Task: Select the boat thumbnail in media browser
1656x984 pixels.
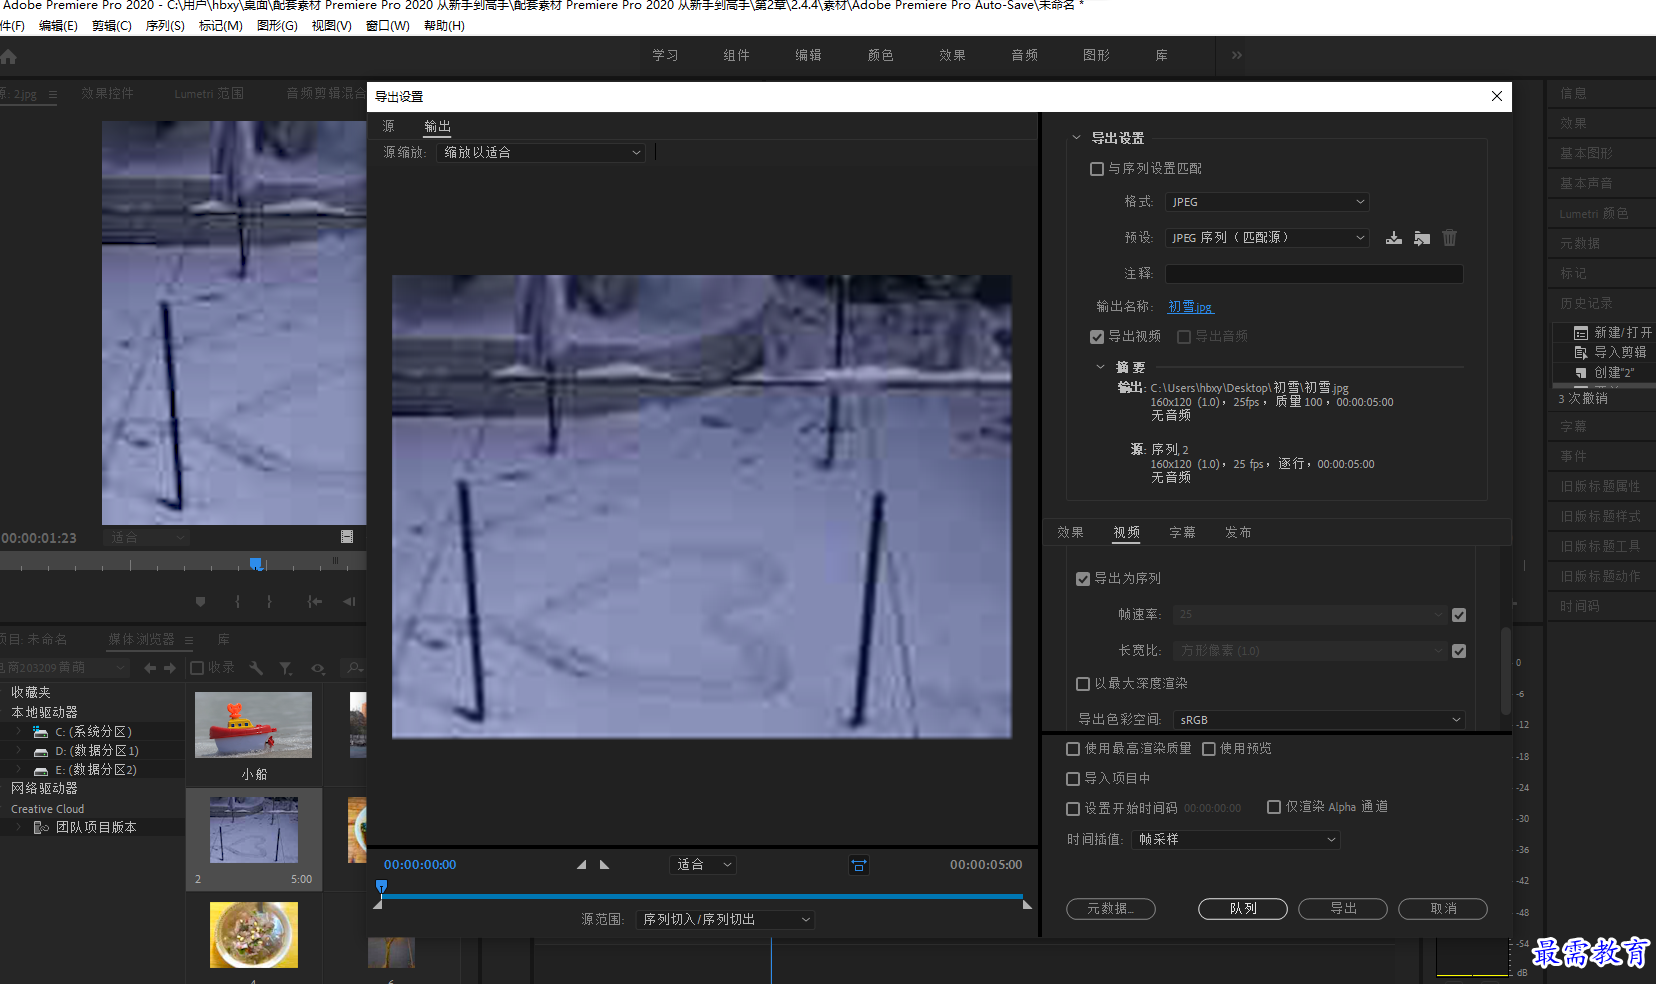Action: [253, 725]
